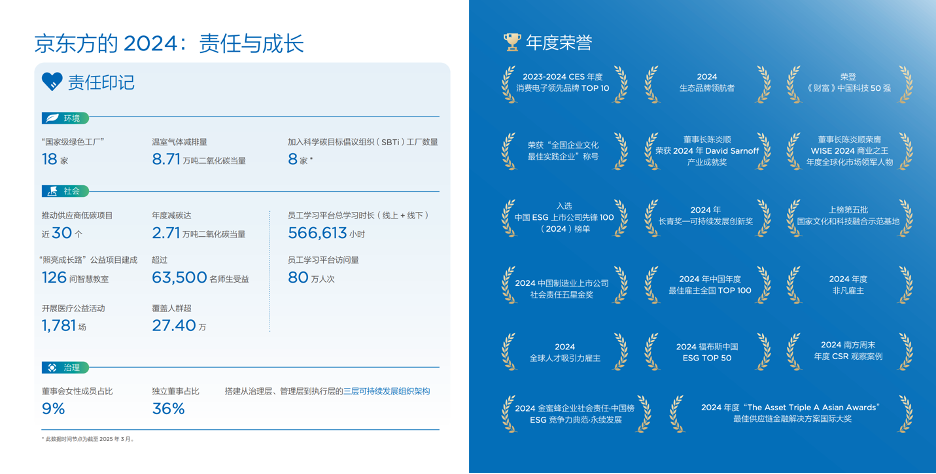Viewport: 936px width, 474px height.
Task: Click the 开展医疗公益活动 label
Action: [73, 308]
